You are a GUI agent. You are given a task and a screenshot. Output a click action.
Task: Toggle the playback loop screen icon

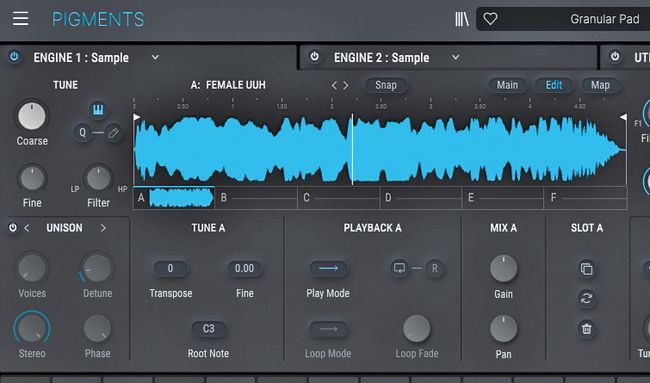coord(400,268)
